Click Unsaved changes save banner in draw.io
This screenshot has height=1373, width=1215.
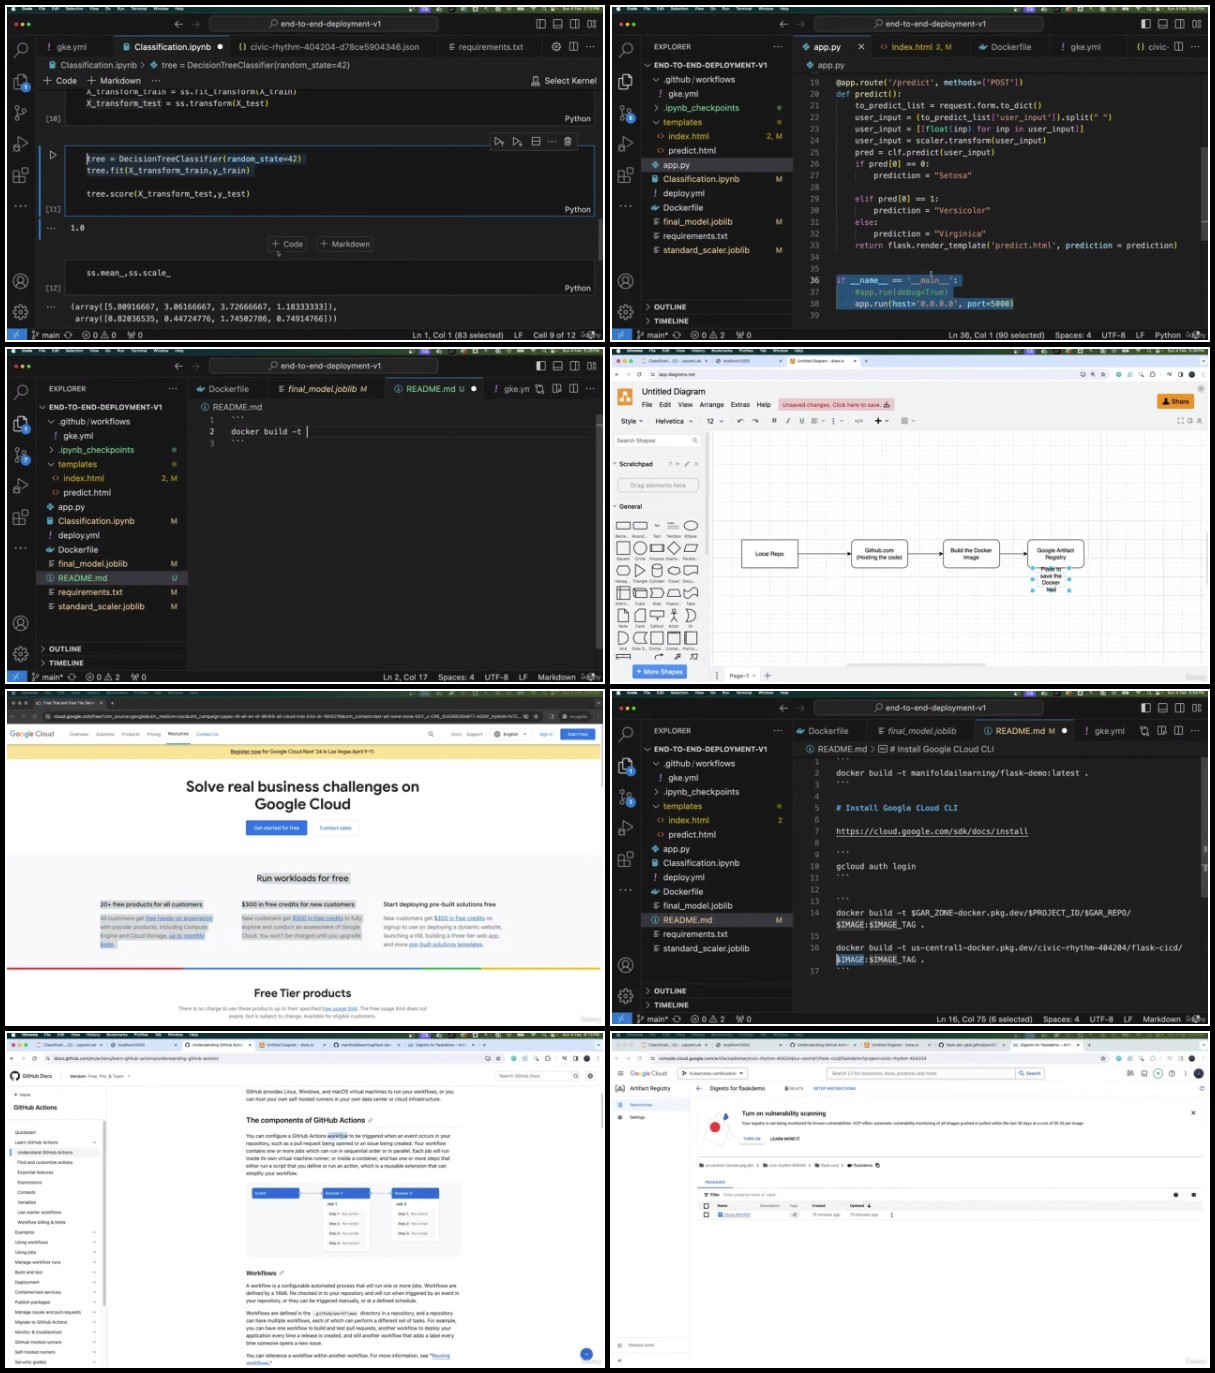[836, 405]
